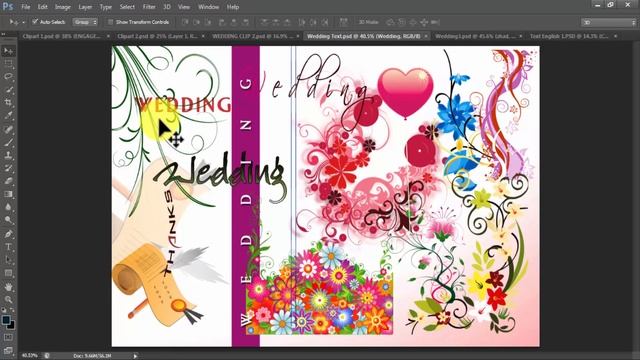The image size is (640, 360).
Task: Open the Group auto-select dropdown
Action: 85,22
